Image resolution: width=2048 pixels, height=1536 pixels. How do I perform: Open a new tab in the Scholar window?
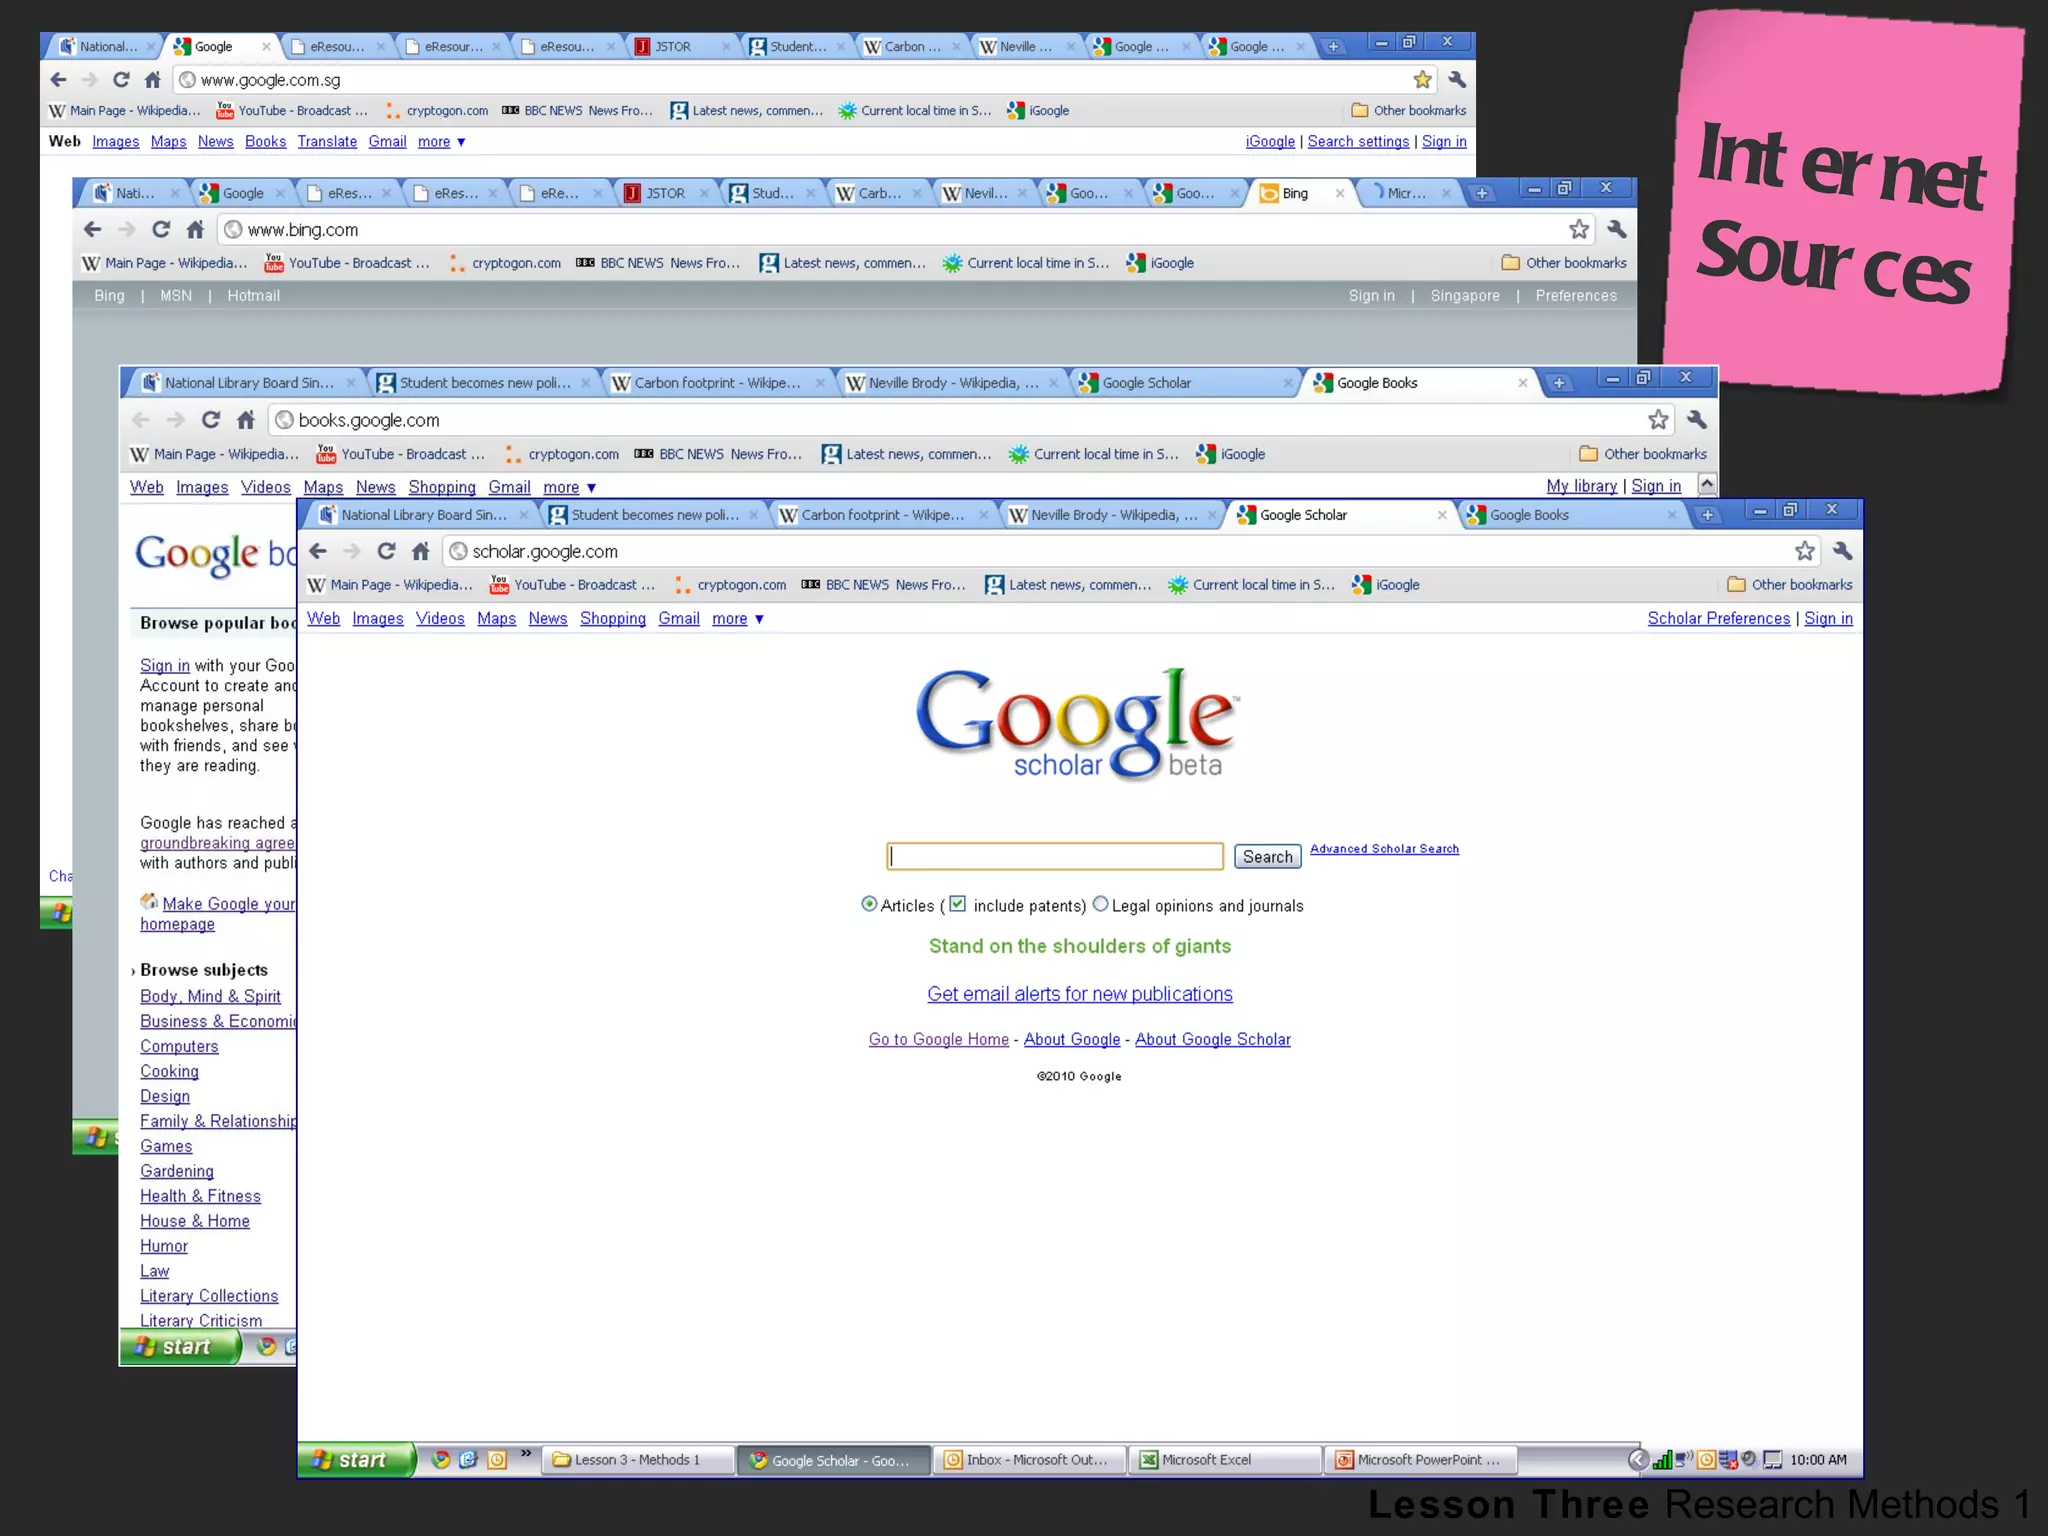point(1708,515)
